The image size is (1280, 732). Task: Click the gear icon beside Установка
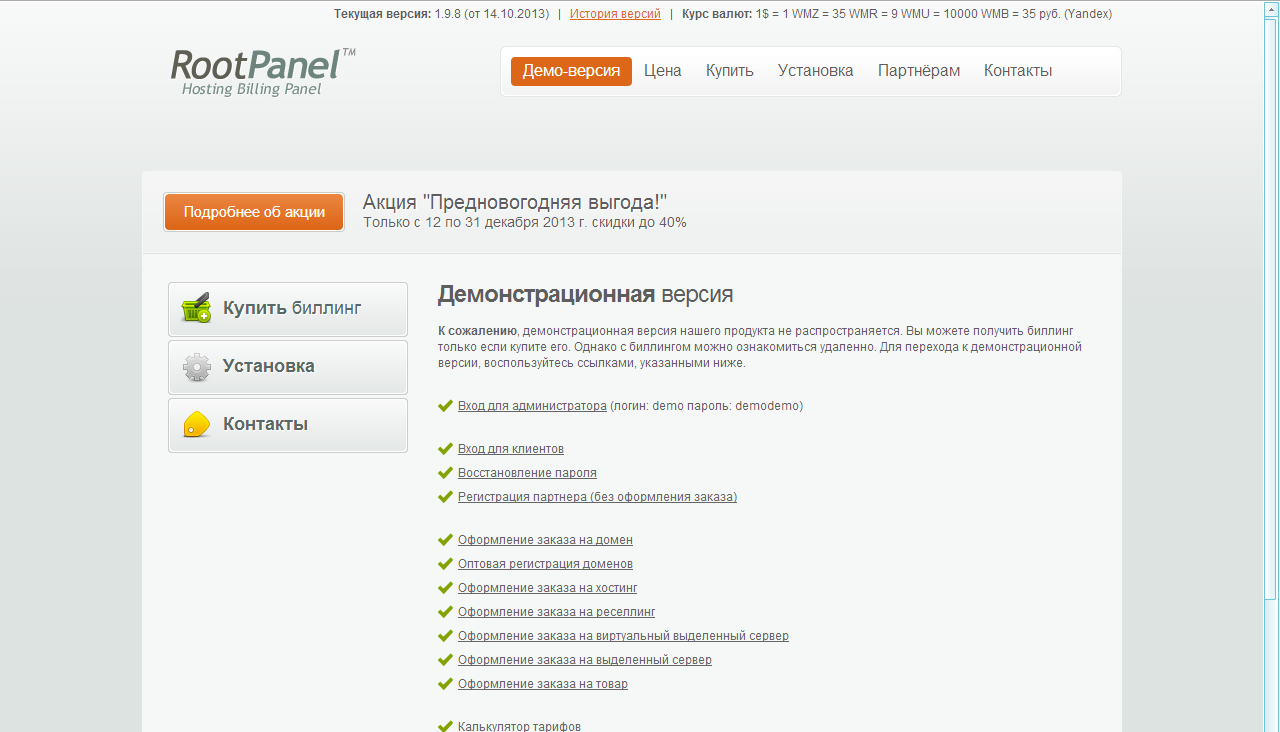(x=197, y=367)
